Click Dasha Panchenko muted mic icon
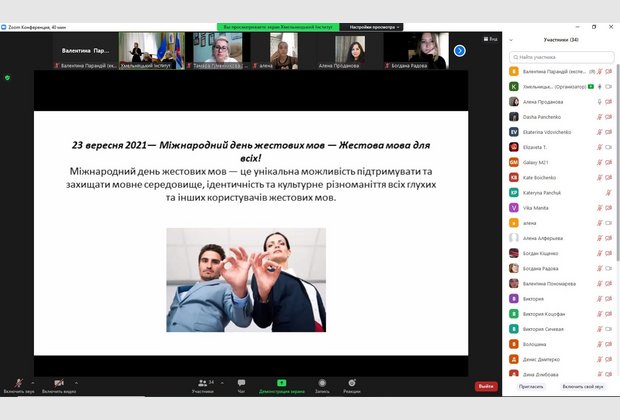 click(600, 117)
